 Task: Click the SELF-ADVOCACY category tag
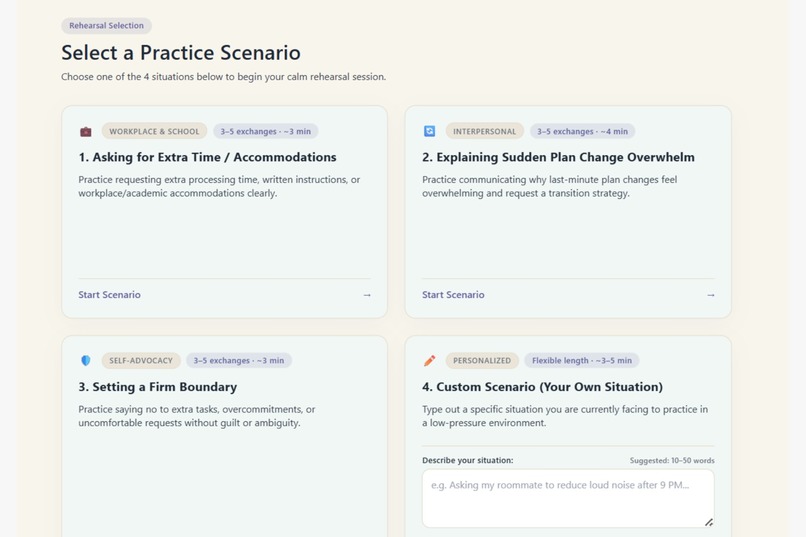[x=141, y=361]
